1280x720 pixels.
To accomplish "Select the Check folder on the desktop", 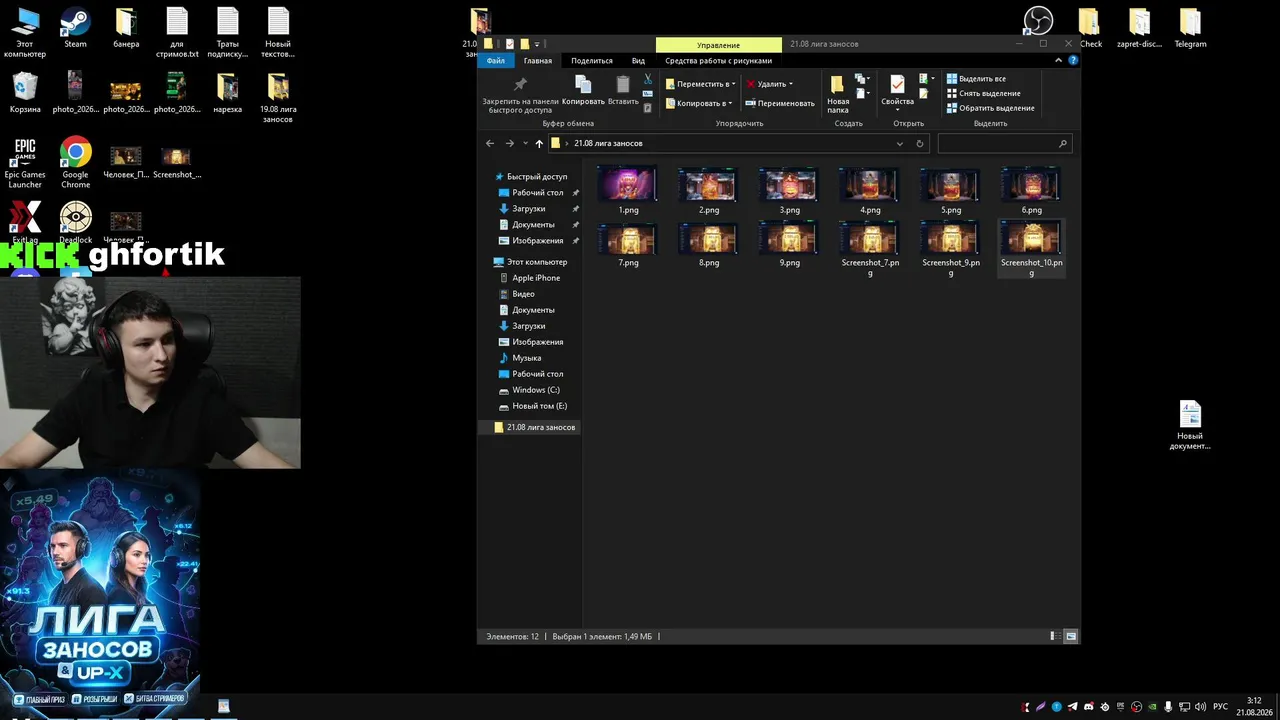I will [x=1090, y=29].
